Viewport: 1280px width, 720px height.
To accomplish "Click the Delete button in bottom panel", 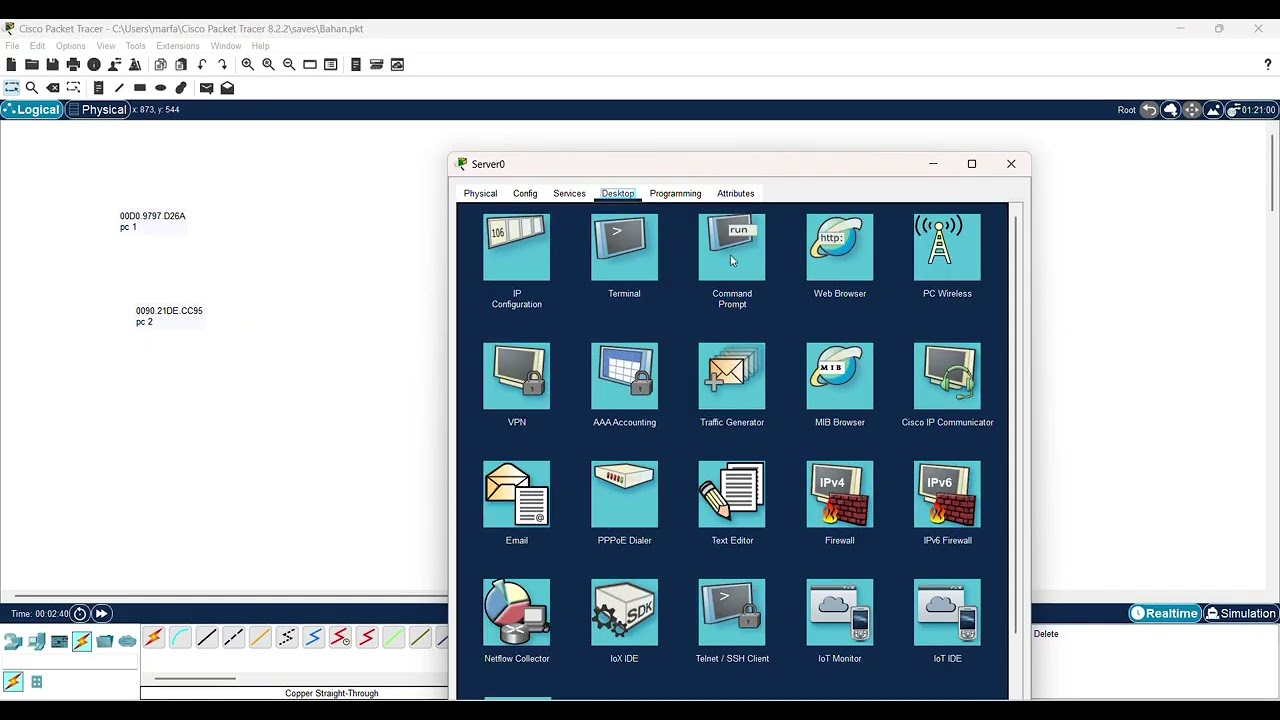I will 1046,634.
